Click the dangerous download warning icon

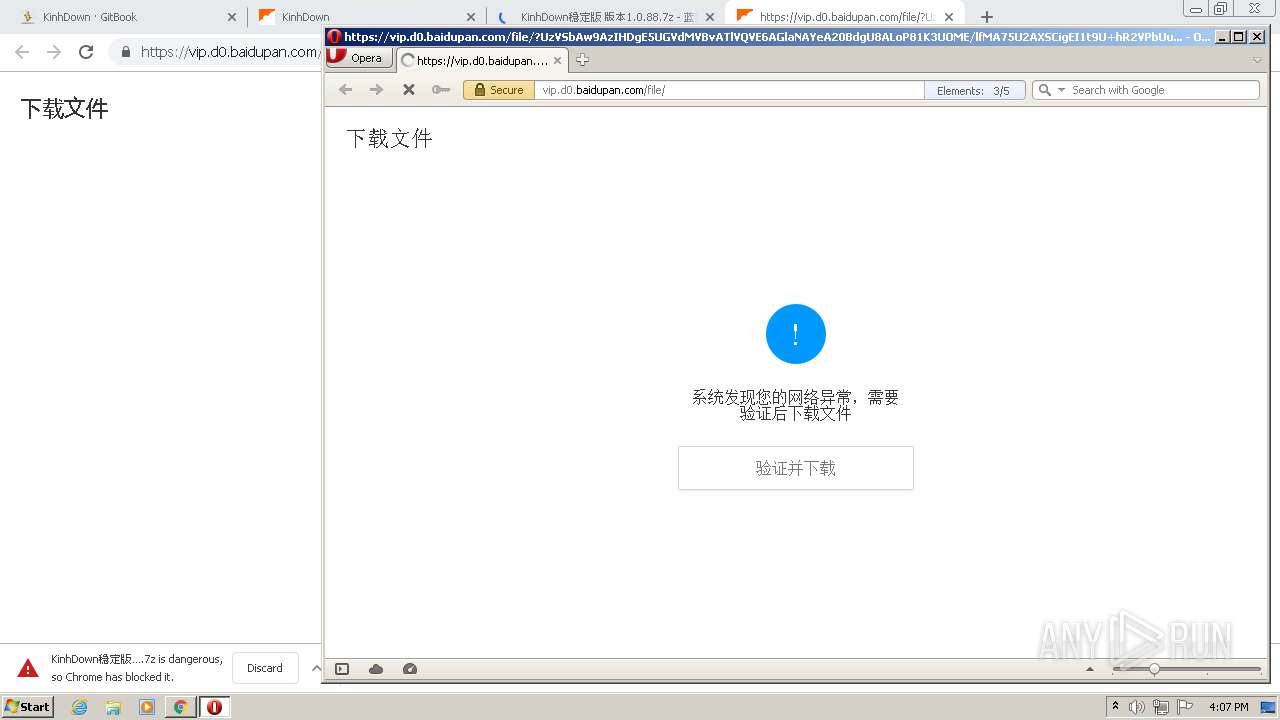click(28, 668)
